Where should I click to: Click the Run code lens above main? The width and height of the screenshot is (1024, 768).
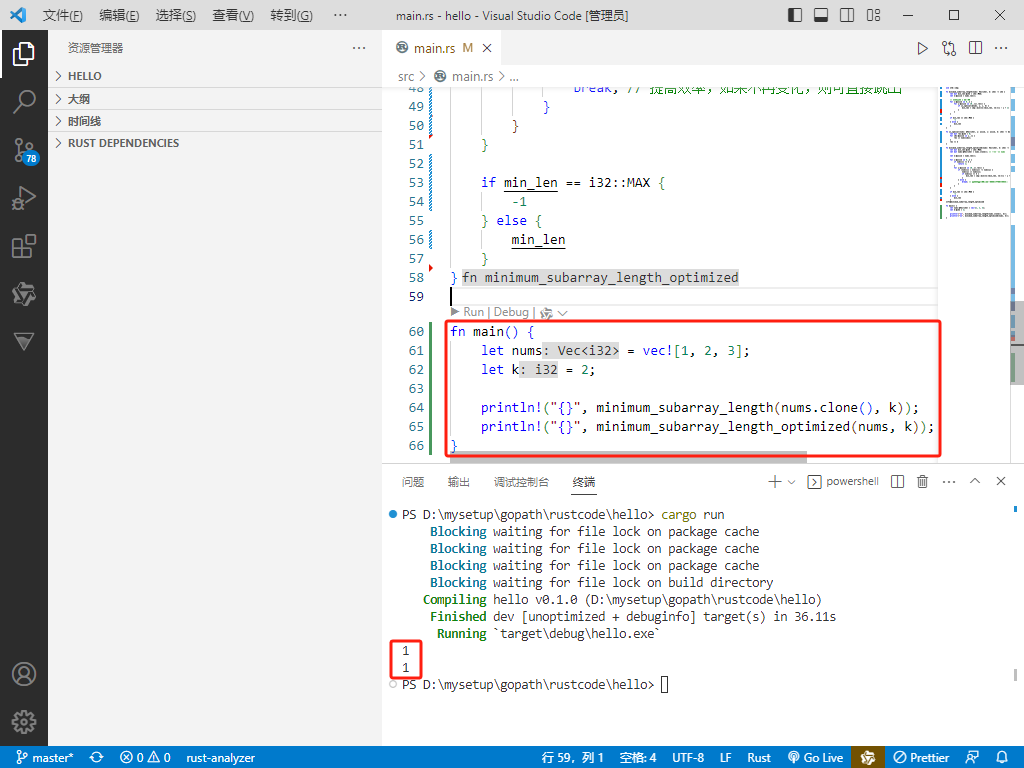473,312
